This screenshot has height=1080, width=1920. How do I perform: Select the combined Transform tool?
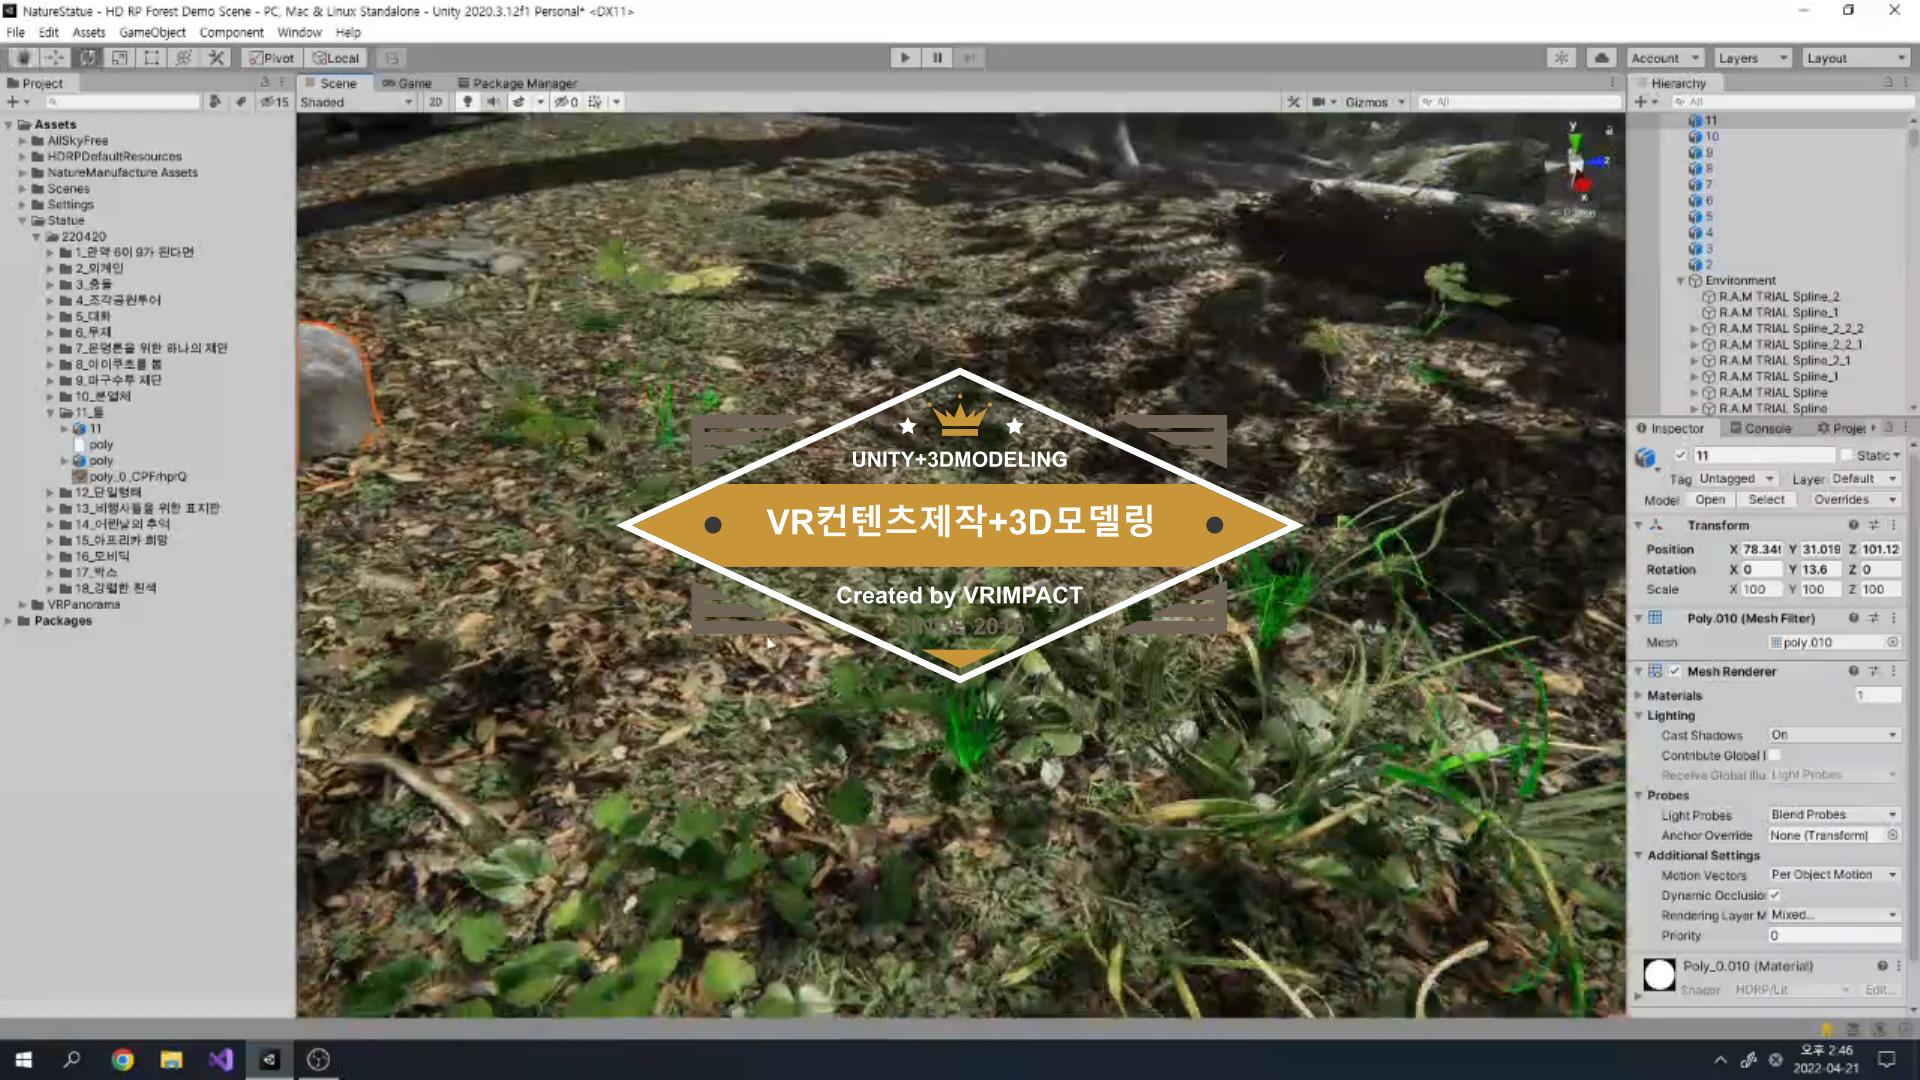(183, 58)
